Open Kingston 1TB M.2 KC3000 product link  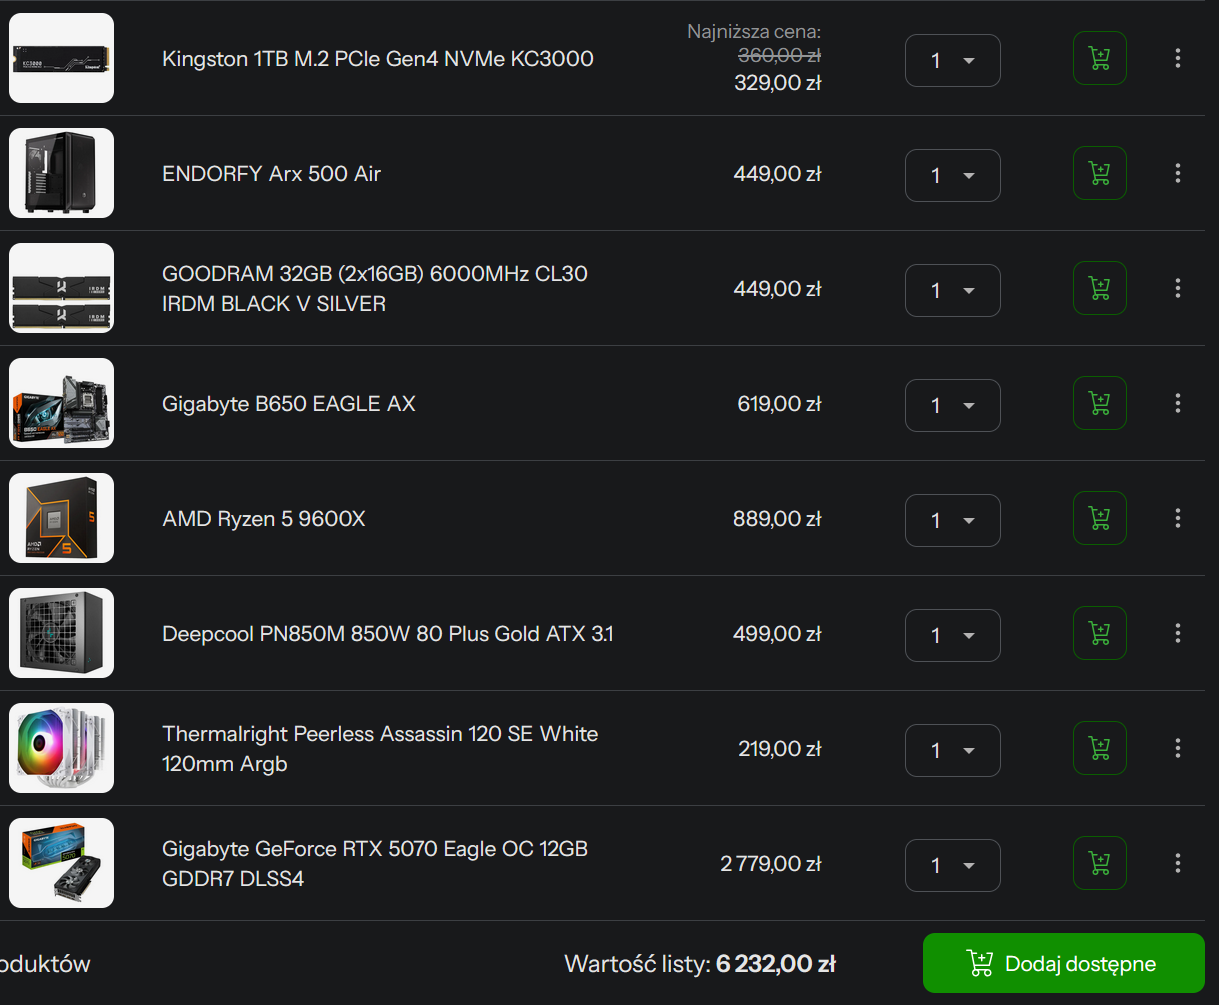tap(378, 59)
